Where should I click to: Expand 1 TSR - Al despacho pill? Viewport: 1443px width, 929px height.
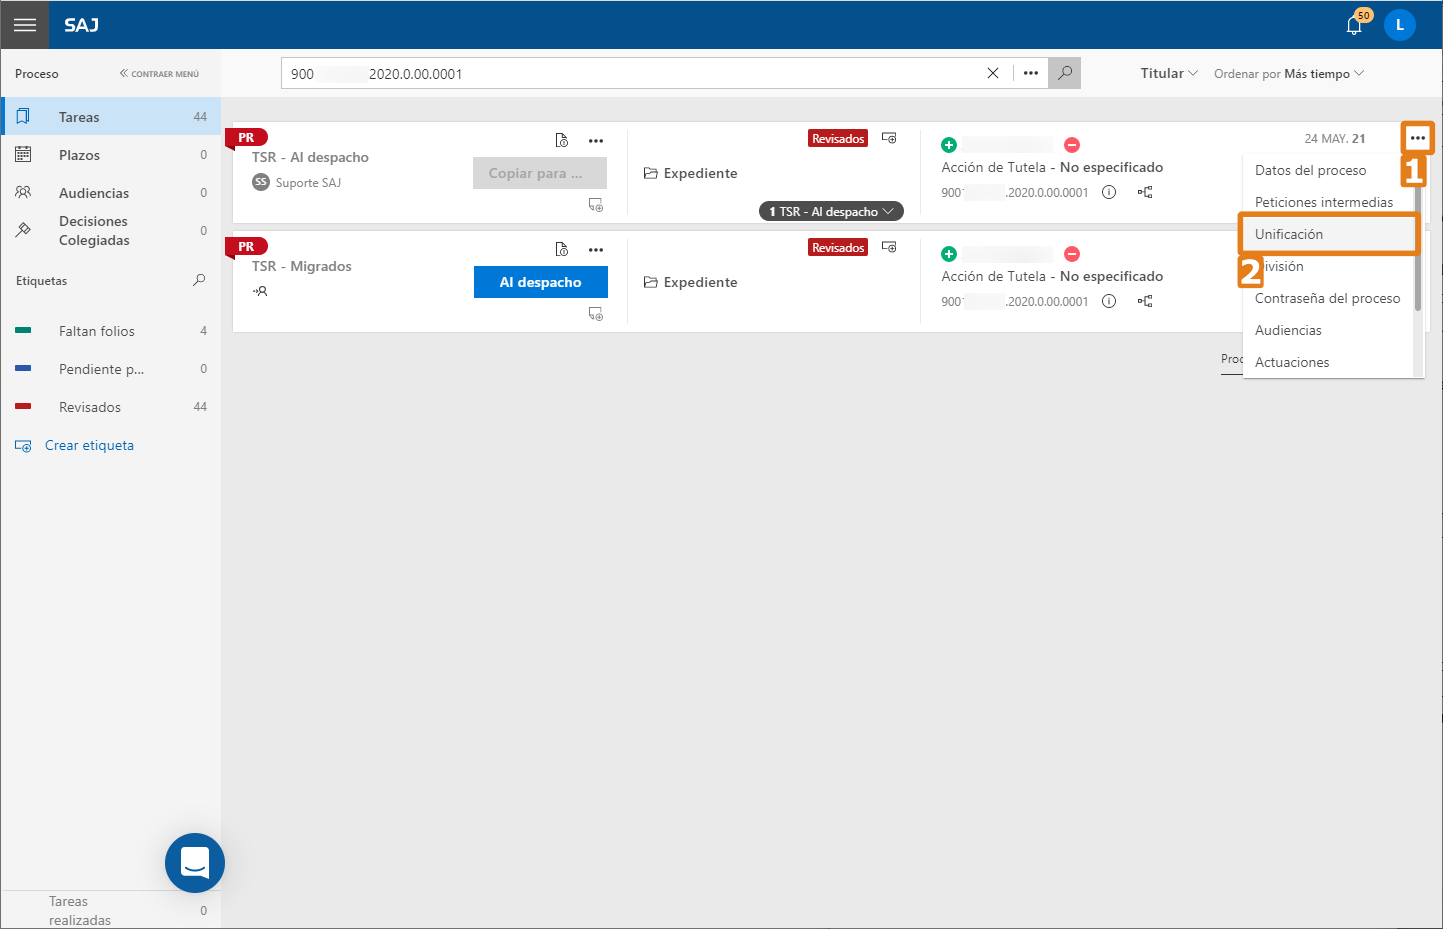coord(831,211)
